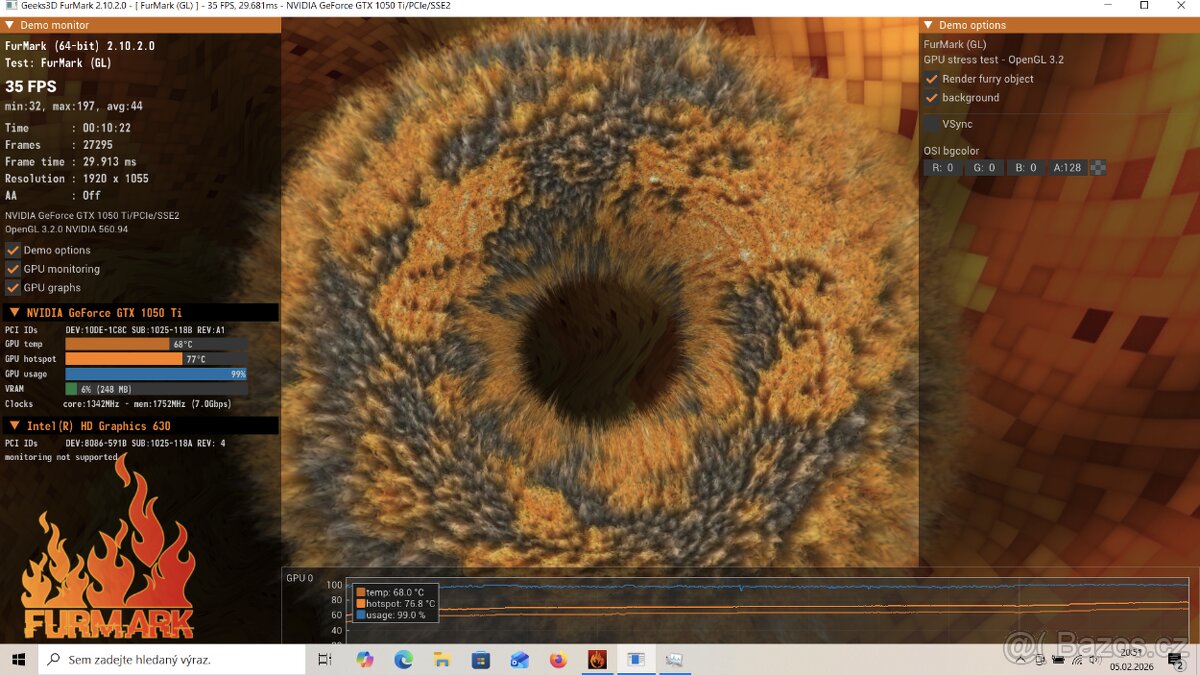The height and width of the screenshot is (675, 1200).
Task: Click the GPU temp 68°C bar
Action: coord(156,344)
